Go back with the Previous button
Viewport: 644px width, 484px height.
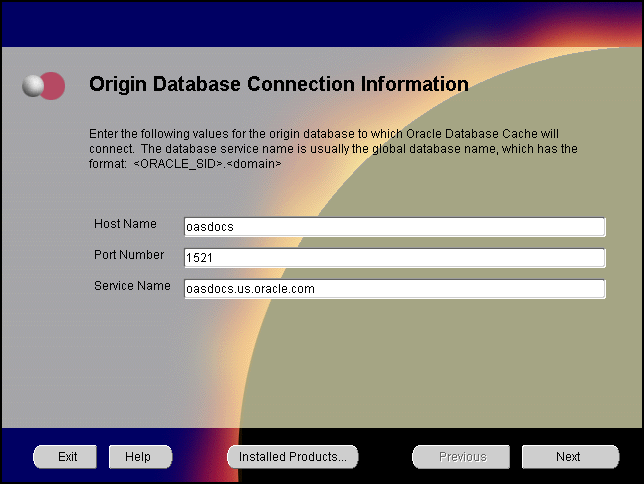(461, 456)
